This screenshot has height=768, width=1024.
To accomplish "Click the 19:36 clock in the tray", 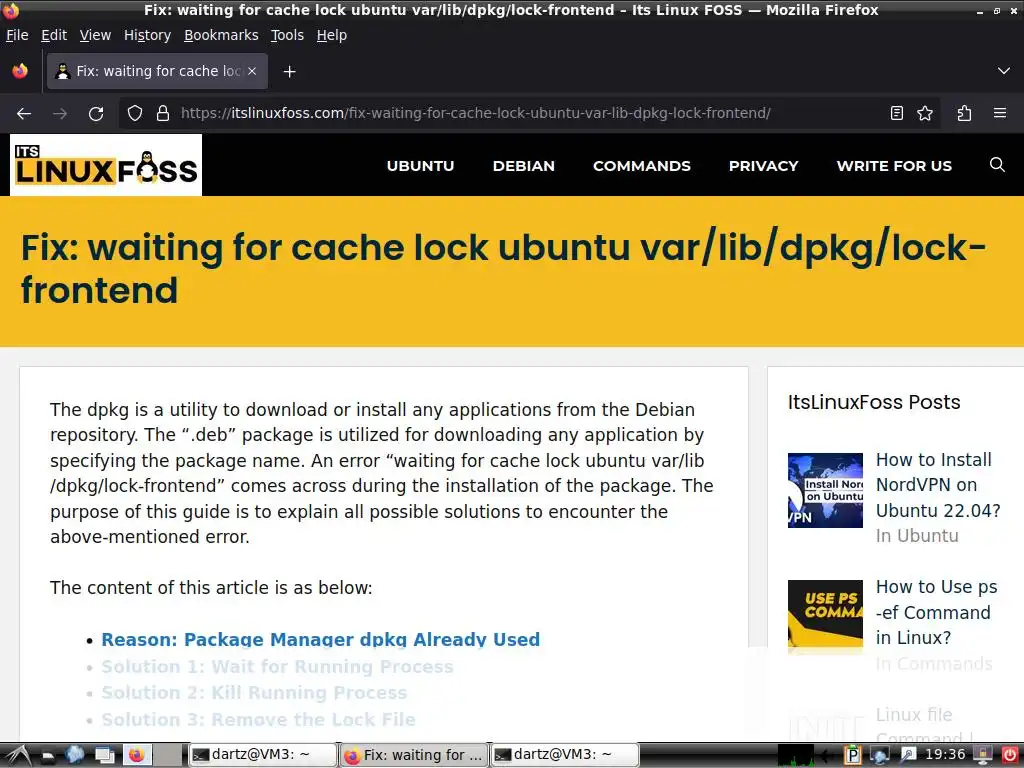I will click(x=944, y=754).
